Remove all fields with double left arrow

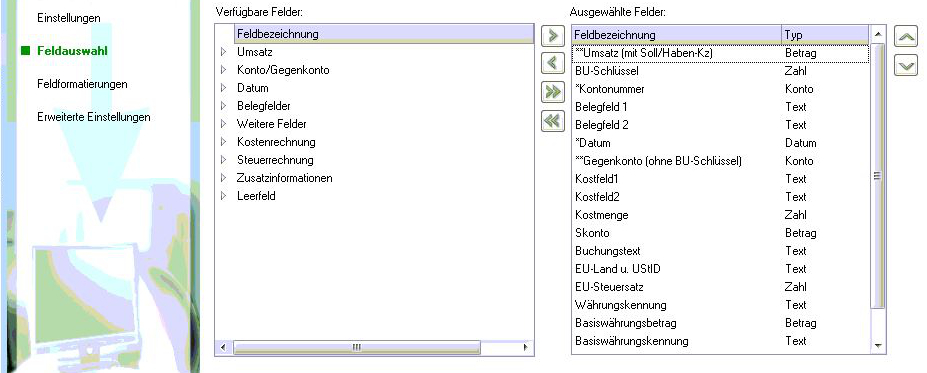tap(553, 121)
